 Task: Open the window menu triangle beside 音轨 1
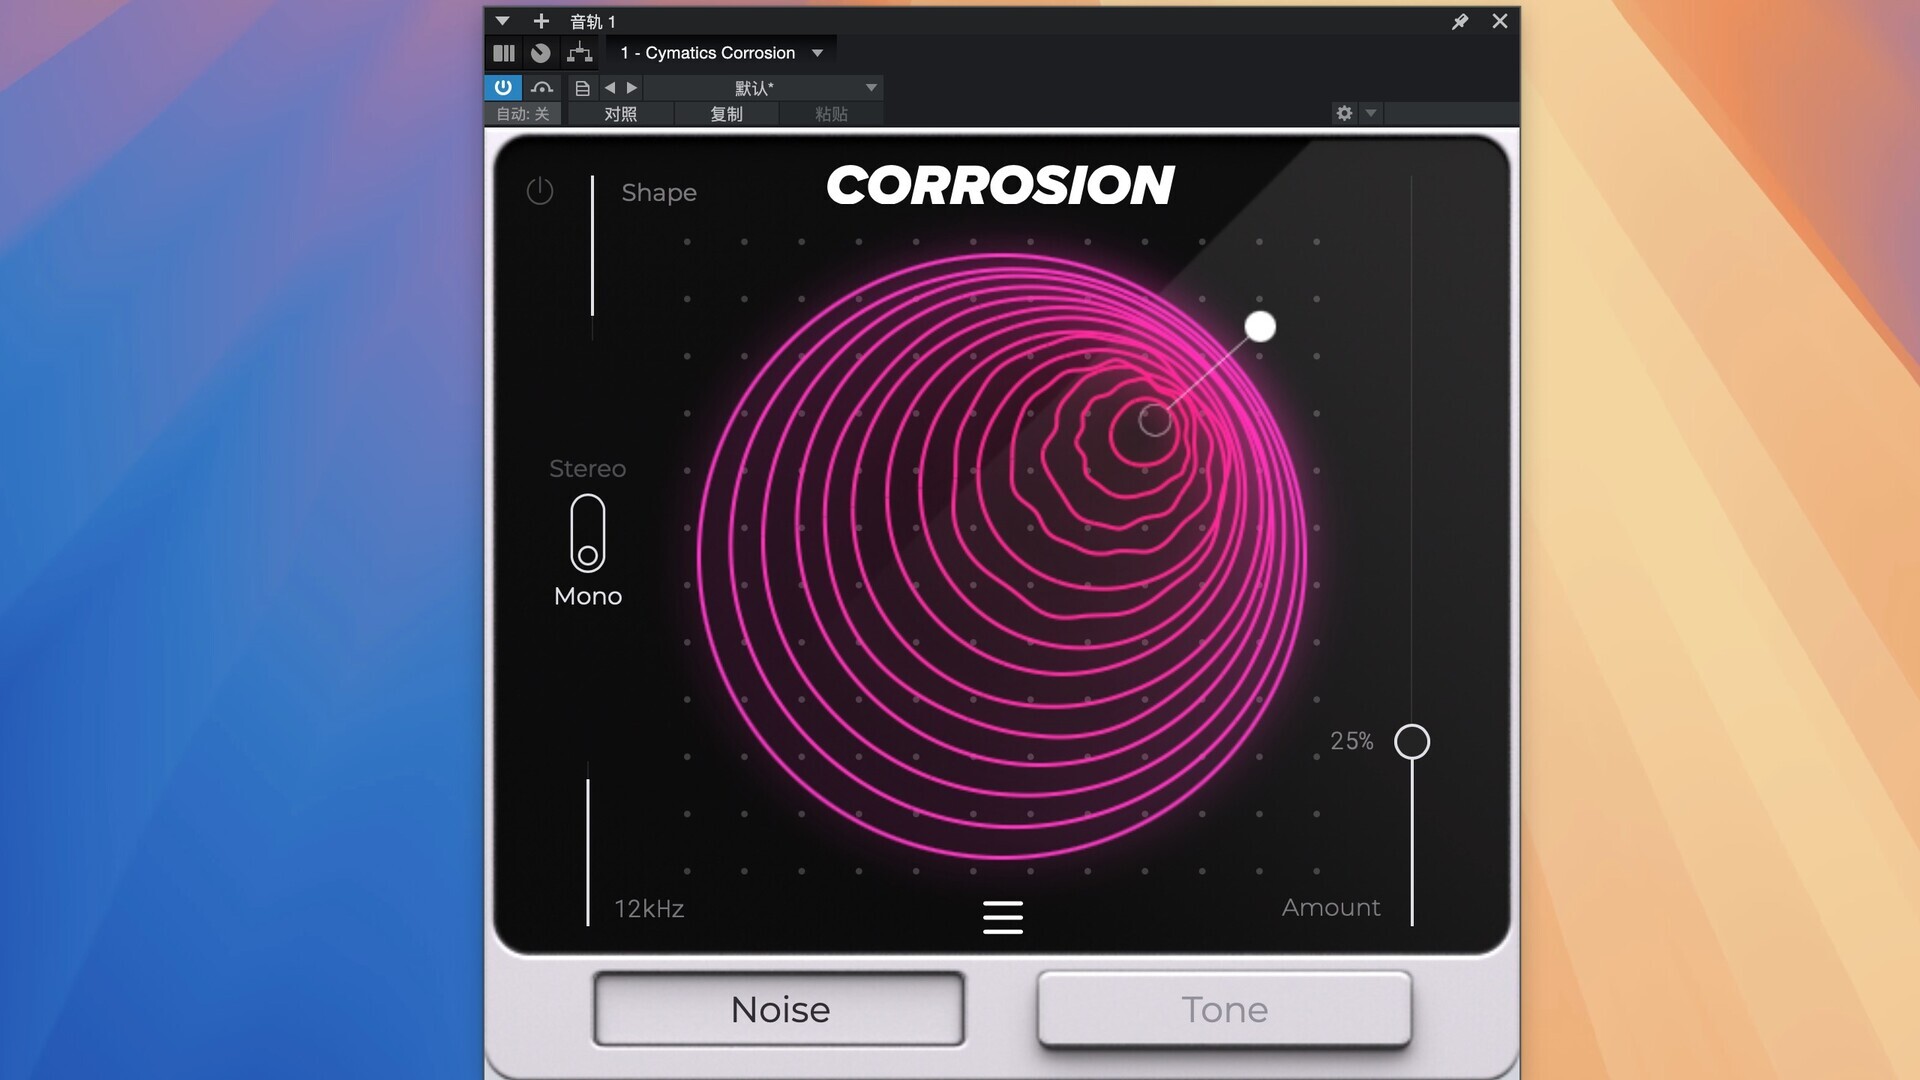tap(502, 21)
